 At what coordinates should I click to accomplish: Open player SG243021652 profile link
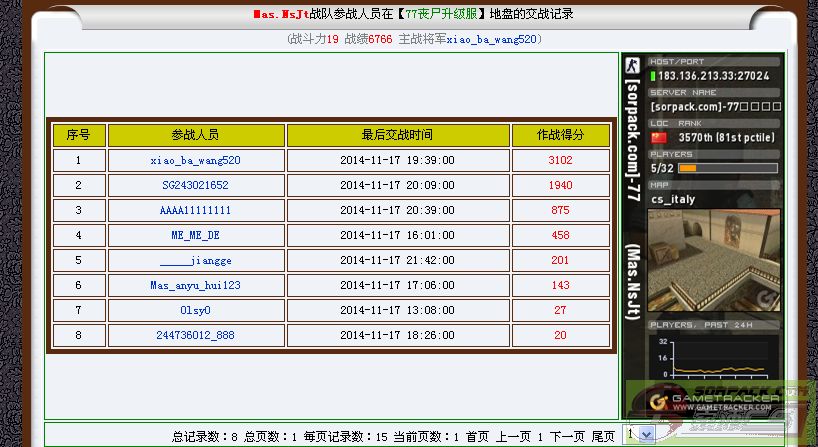point(196,185)
